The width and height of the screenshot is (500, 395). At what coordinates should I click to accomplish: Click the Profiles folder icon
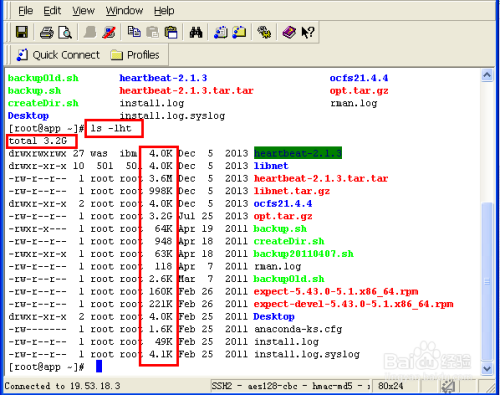pos(117,55)
